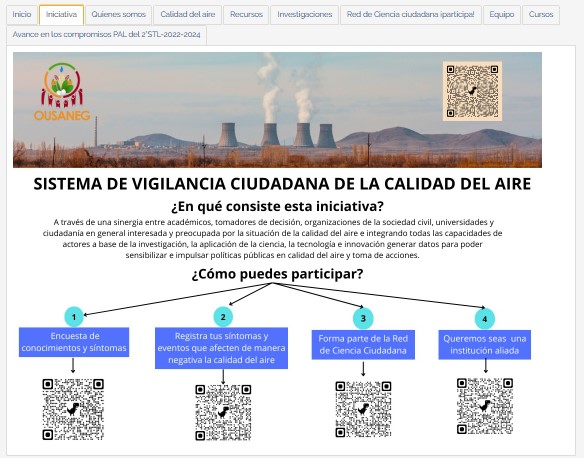Open Avance en los compromisos PAL tab
This screenshot has width=584, height=458.
(x=107, y=35)
